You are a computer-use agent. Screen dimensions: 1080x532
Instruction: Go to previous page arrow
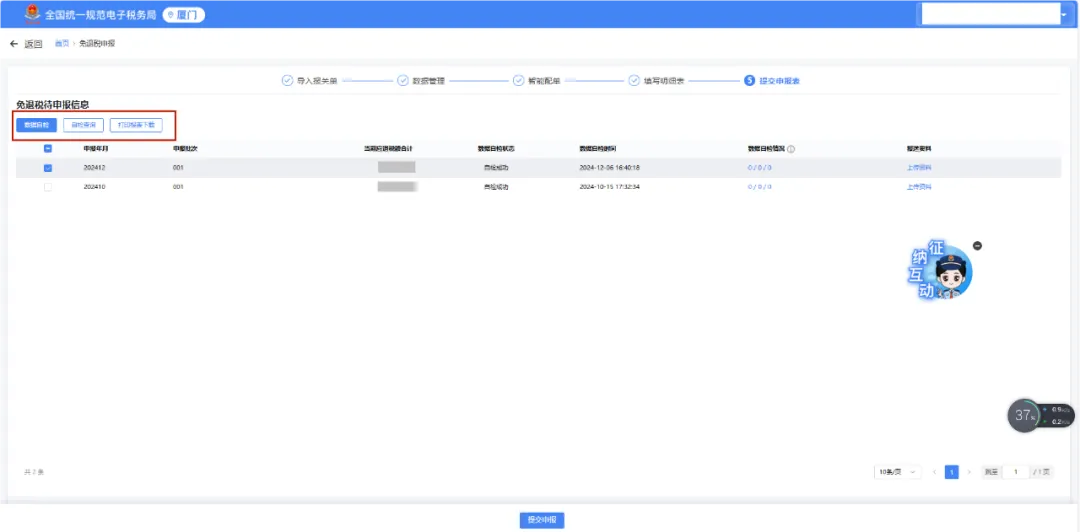(x=934, y=472)
